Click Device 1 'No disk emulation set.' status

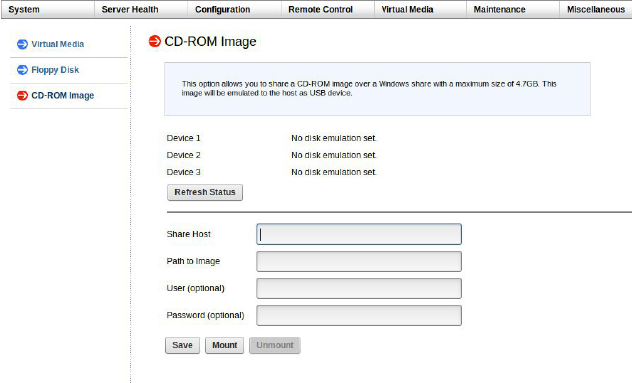(x=334, y=138)
